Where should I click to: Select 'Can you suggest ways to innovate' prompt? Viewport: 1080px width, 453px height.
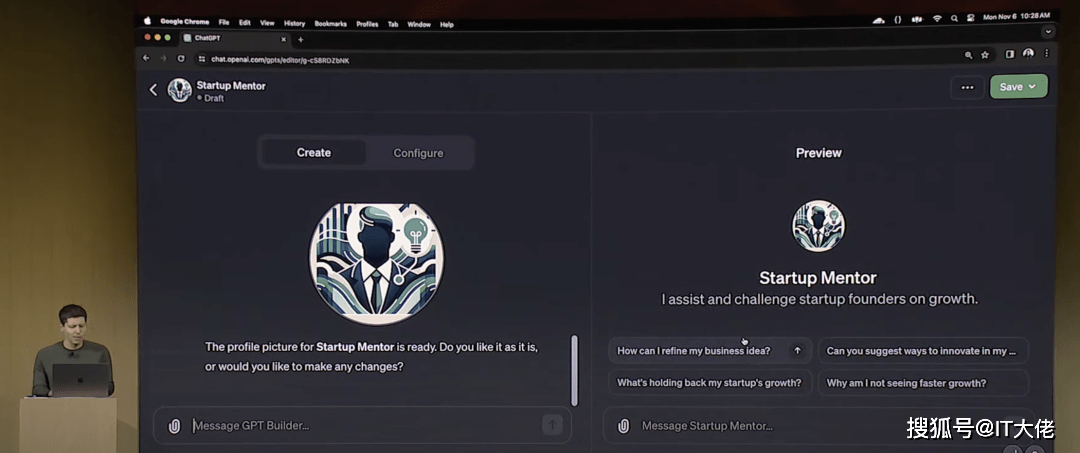coord(922,350)
